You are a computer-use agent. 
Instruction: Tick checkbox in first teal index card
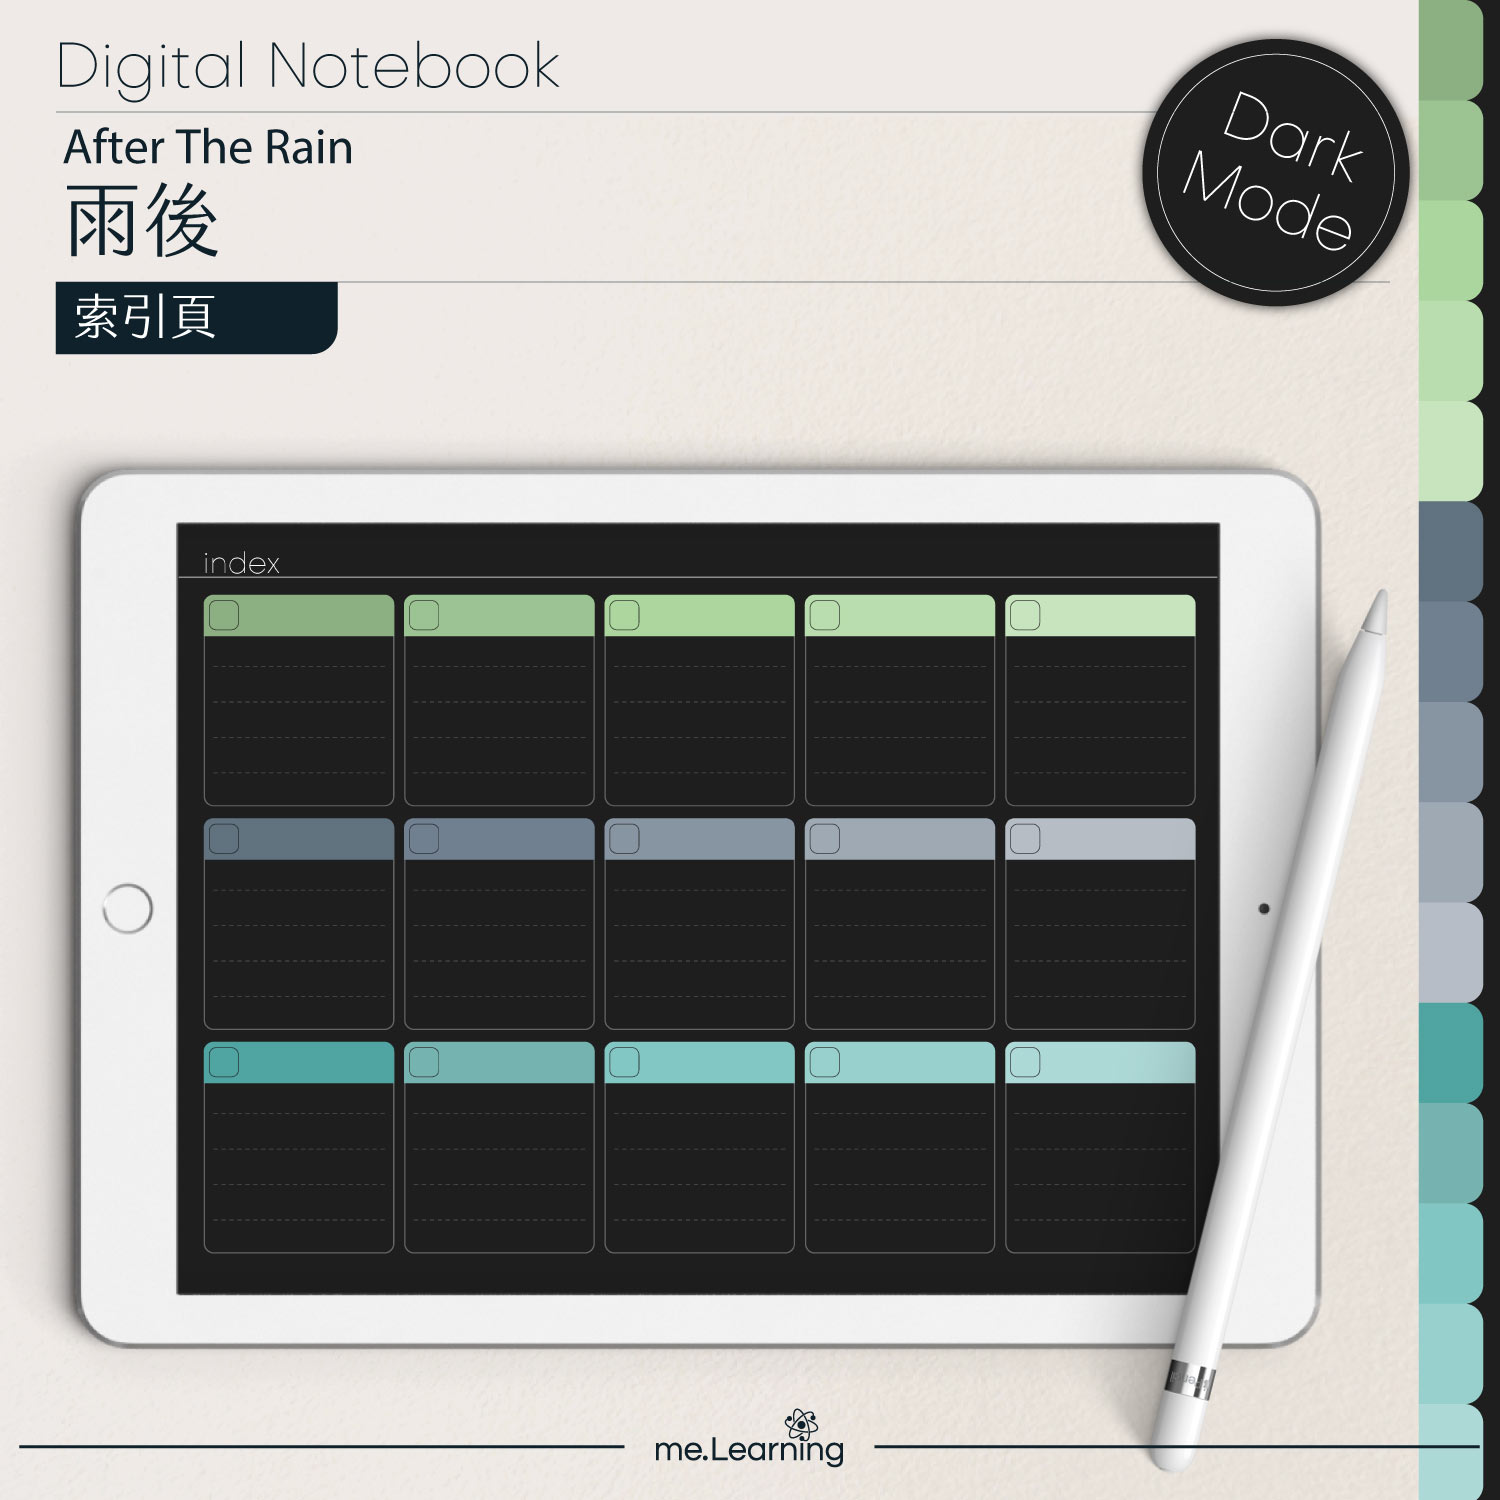coord(224,1062)
